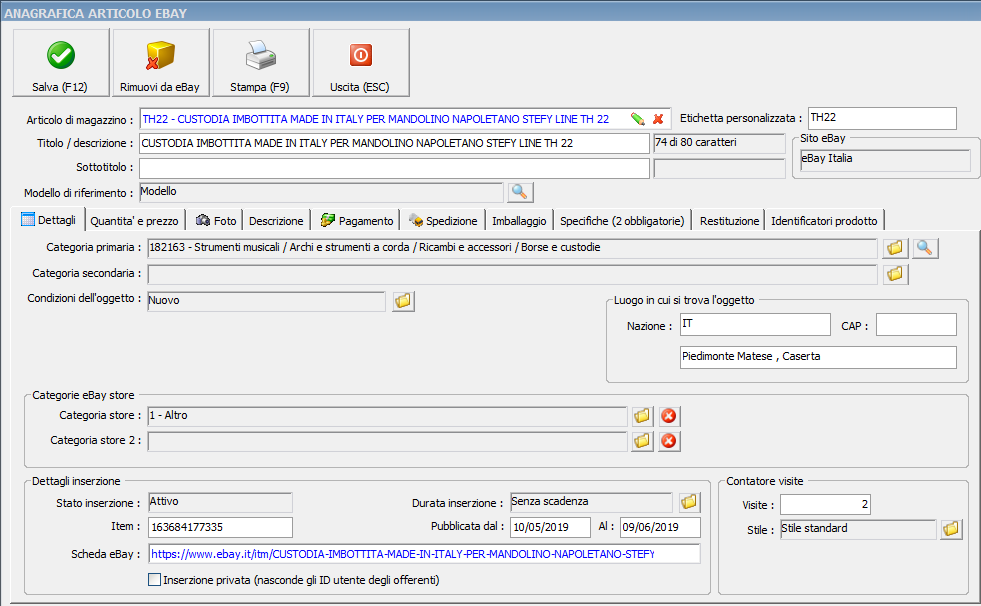Viewport: 981px width, 606px height.
Task: Click Pubblicata dal date 10/05/2019
Action: (x=550, y=527)
